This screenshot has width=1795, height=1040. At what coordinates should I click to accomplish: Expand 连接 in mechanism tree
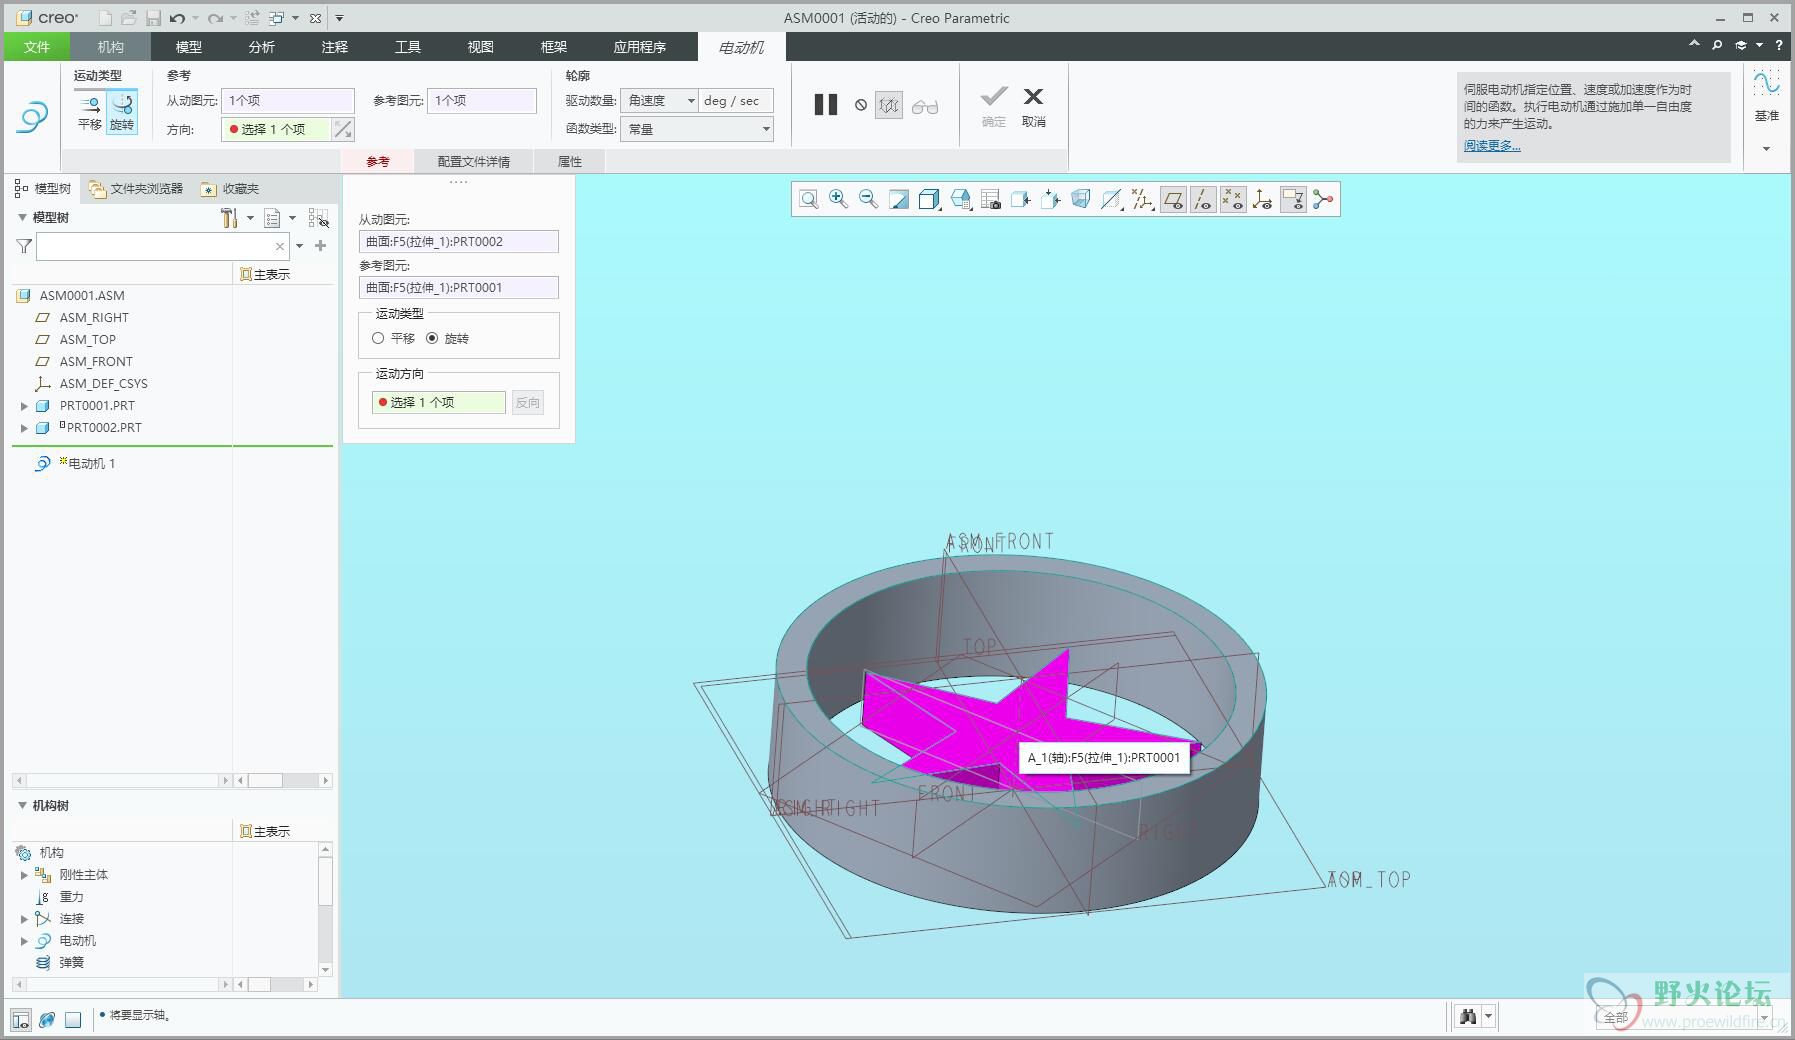pos(24,919)
